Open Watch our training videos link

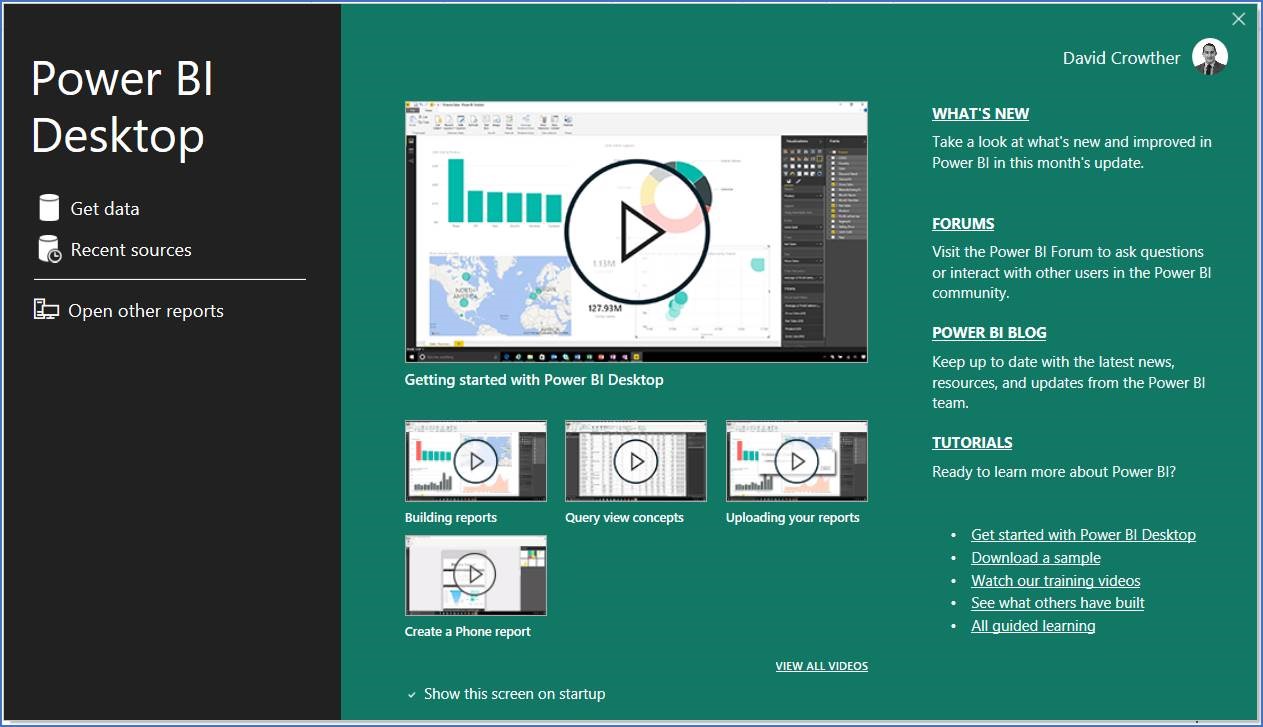(1056, 581)
